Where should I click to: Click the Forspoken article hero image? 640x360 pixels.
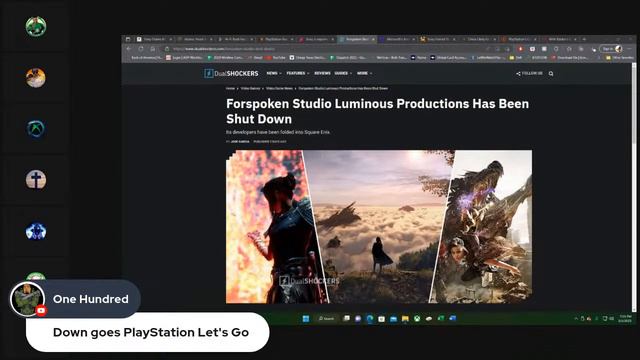[379, 227]
